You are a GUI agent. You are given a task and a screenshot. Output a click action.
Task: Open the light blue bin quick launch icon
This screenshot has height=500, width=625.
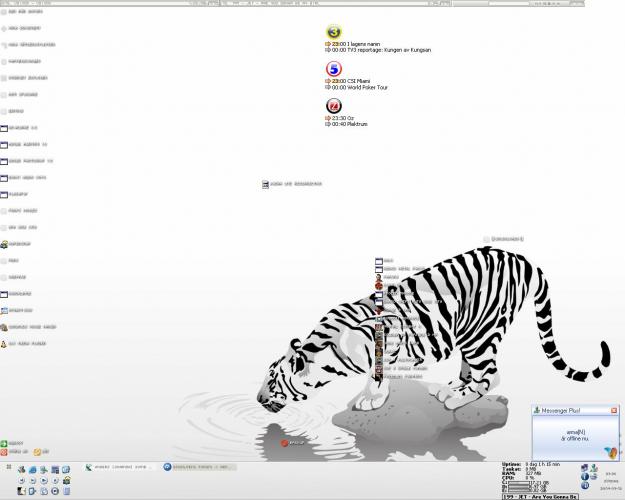coord(67,491)
